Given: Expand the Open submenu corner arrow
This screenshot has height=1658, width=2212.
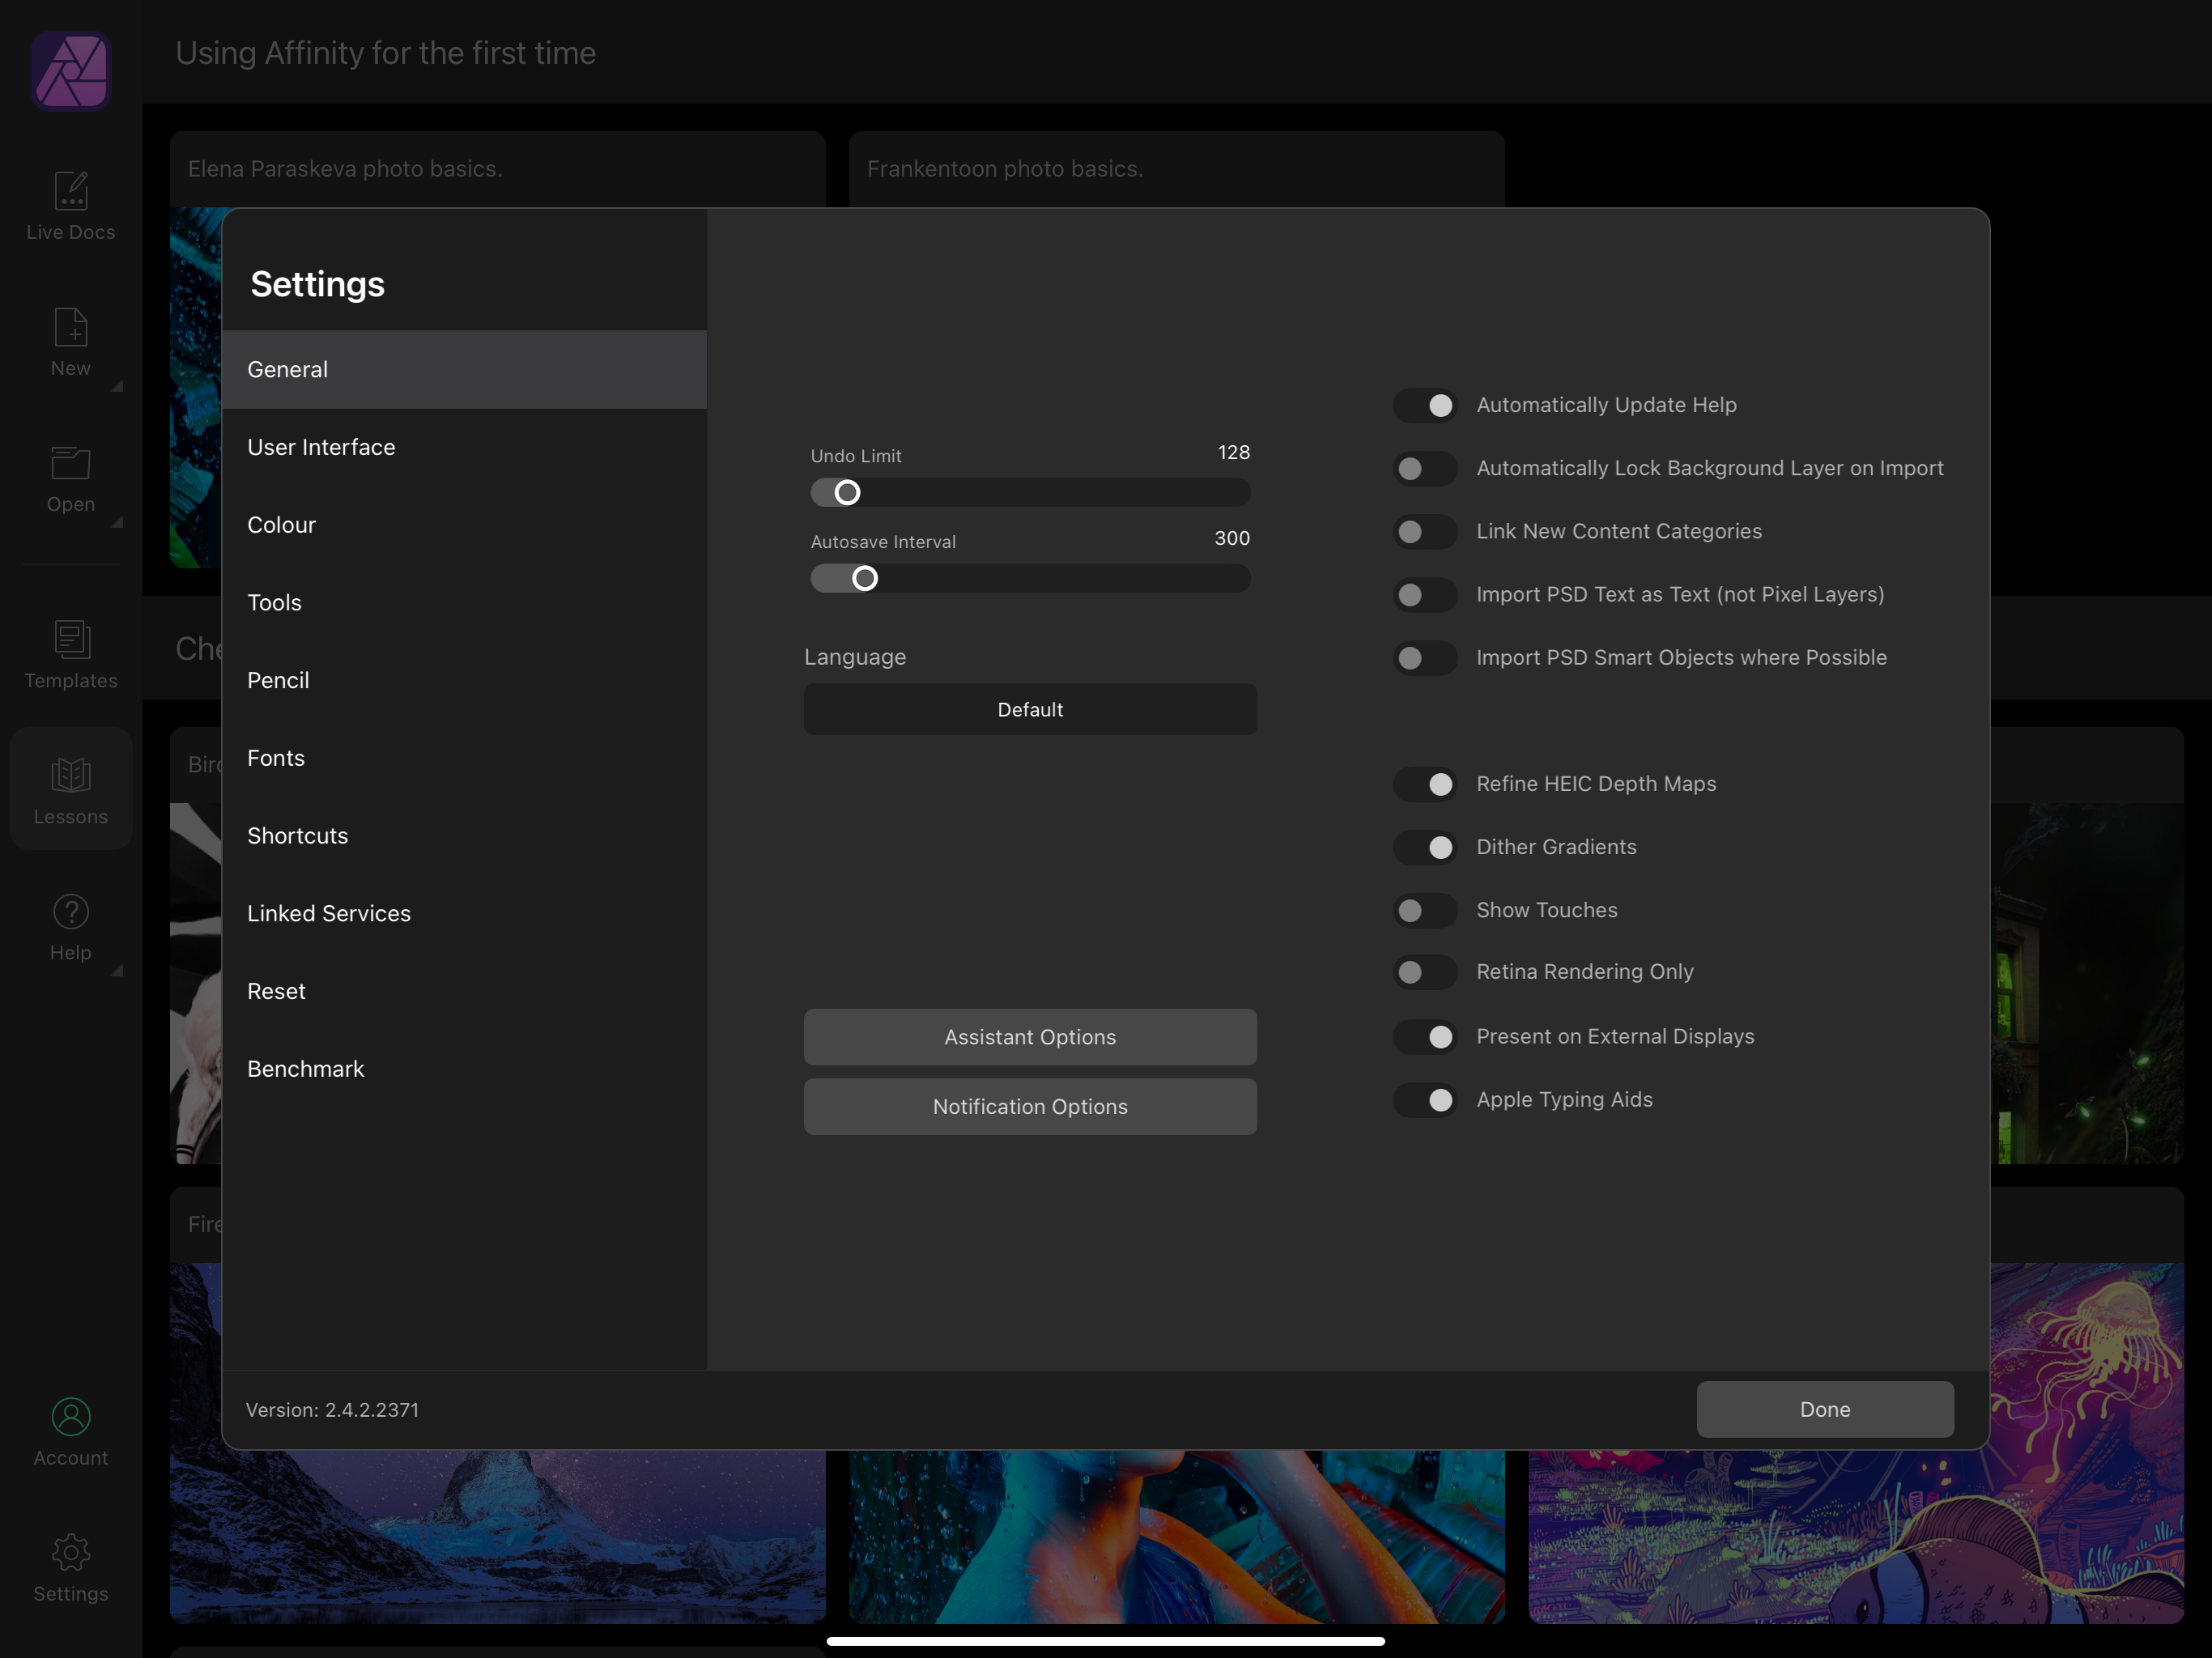Looking at the screenshot, I should (x=117, y=522).
